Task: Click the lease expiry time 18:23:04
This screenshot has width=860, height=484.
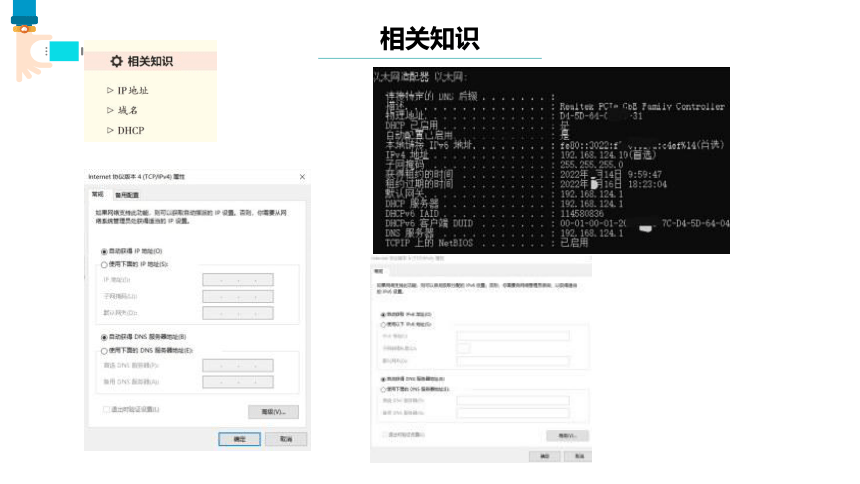Action: click(647, 184)
